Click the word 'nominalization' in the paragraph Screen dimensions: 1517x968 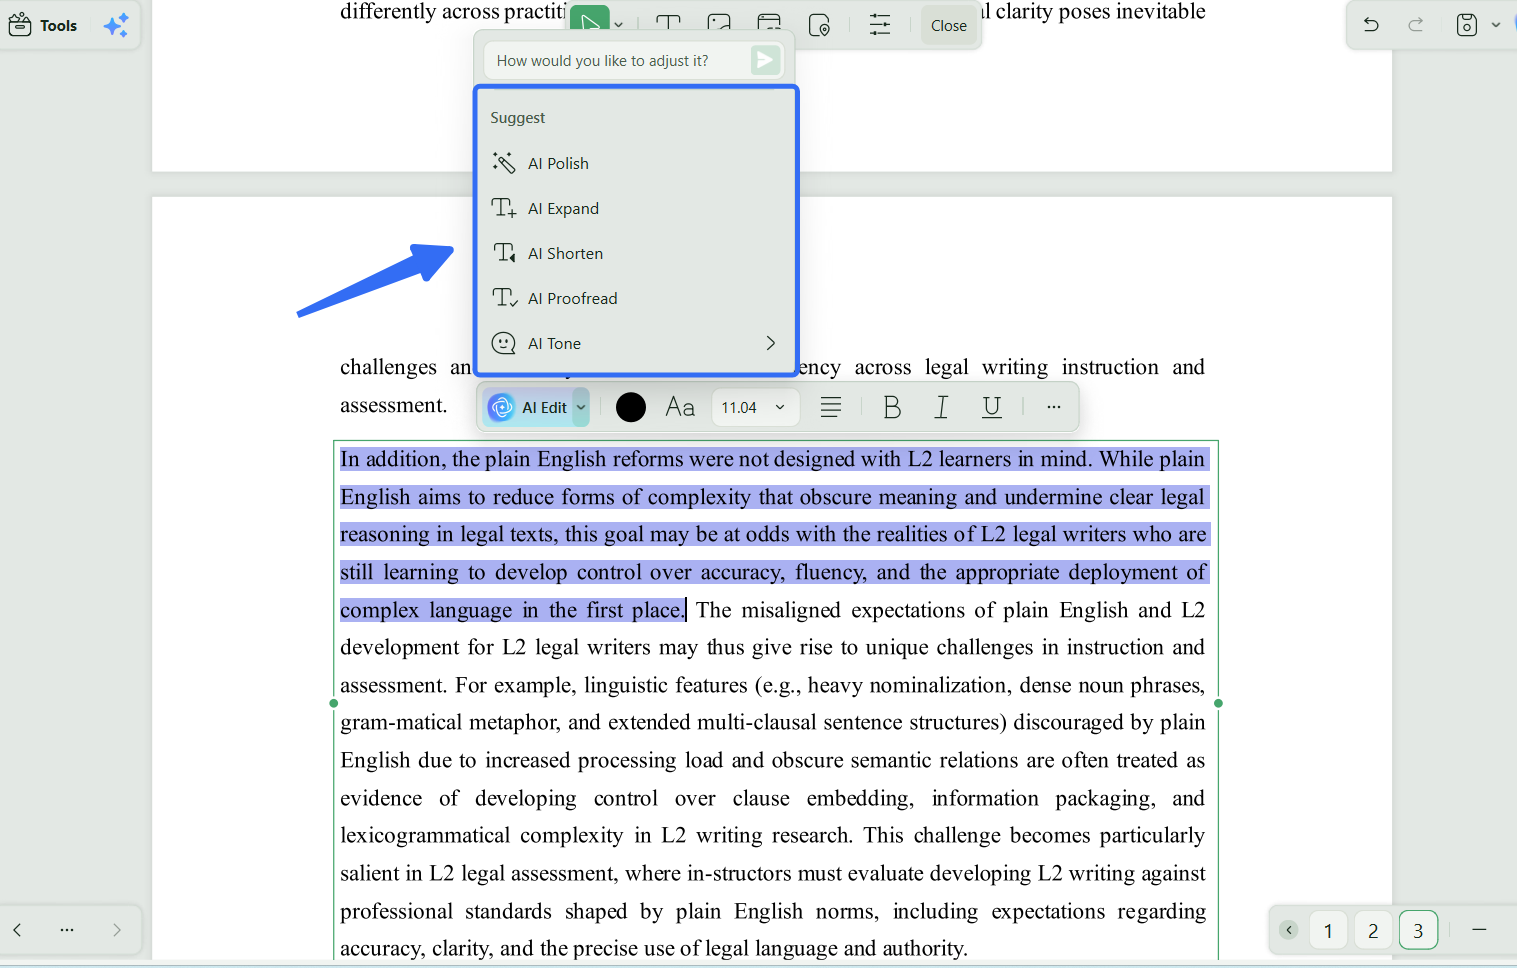[x=941, y=685]
